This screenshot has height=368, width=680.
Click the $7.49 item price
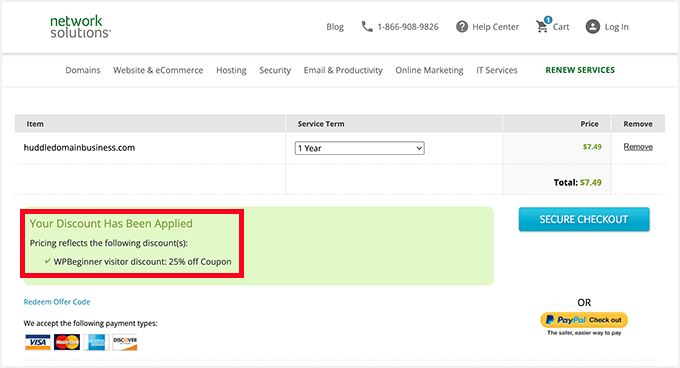[x=592, y=147]
